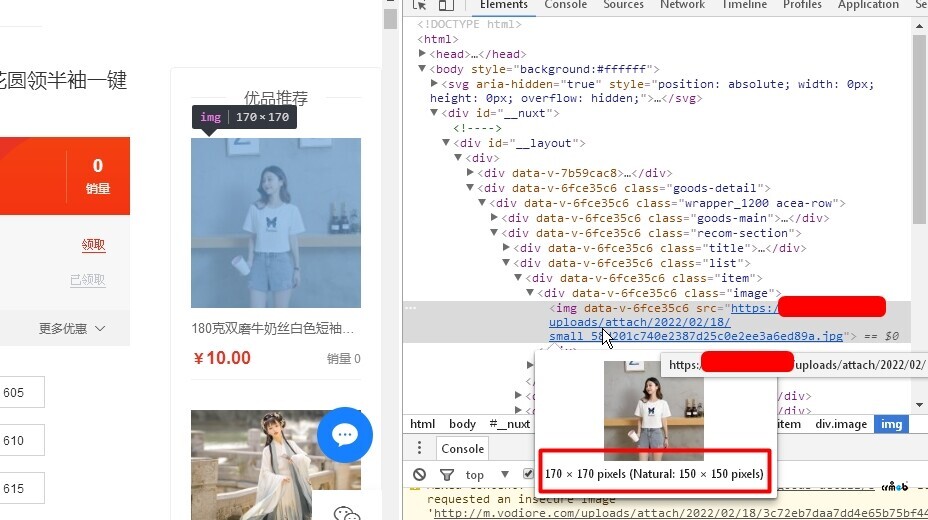Collapse the goods-detail div node

tap(470, 188)
